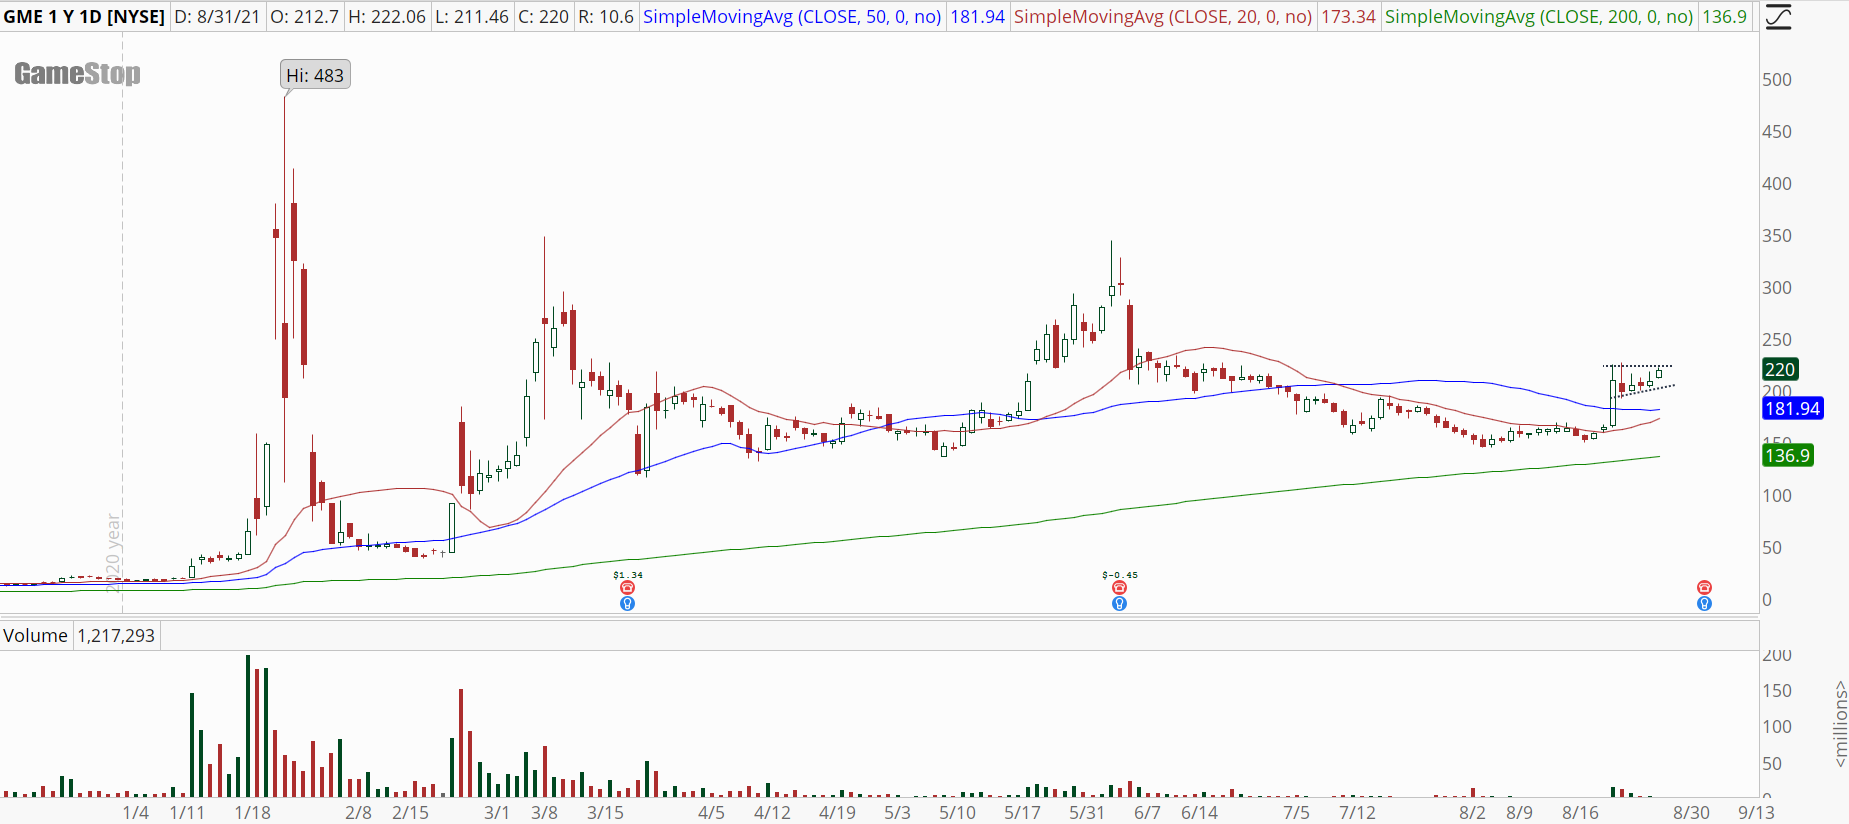This screenshot has width=1849, height=824.
Task: Click the "Volume" panel label
Action: (x=35, y=636)
